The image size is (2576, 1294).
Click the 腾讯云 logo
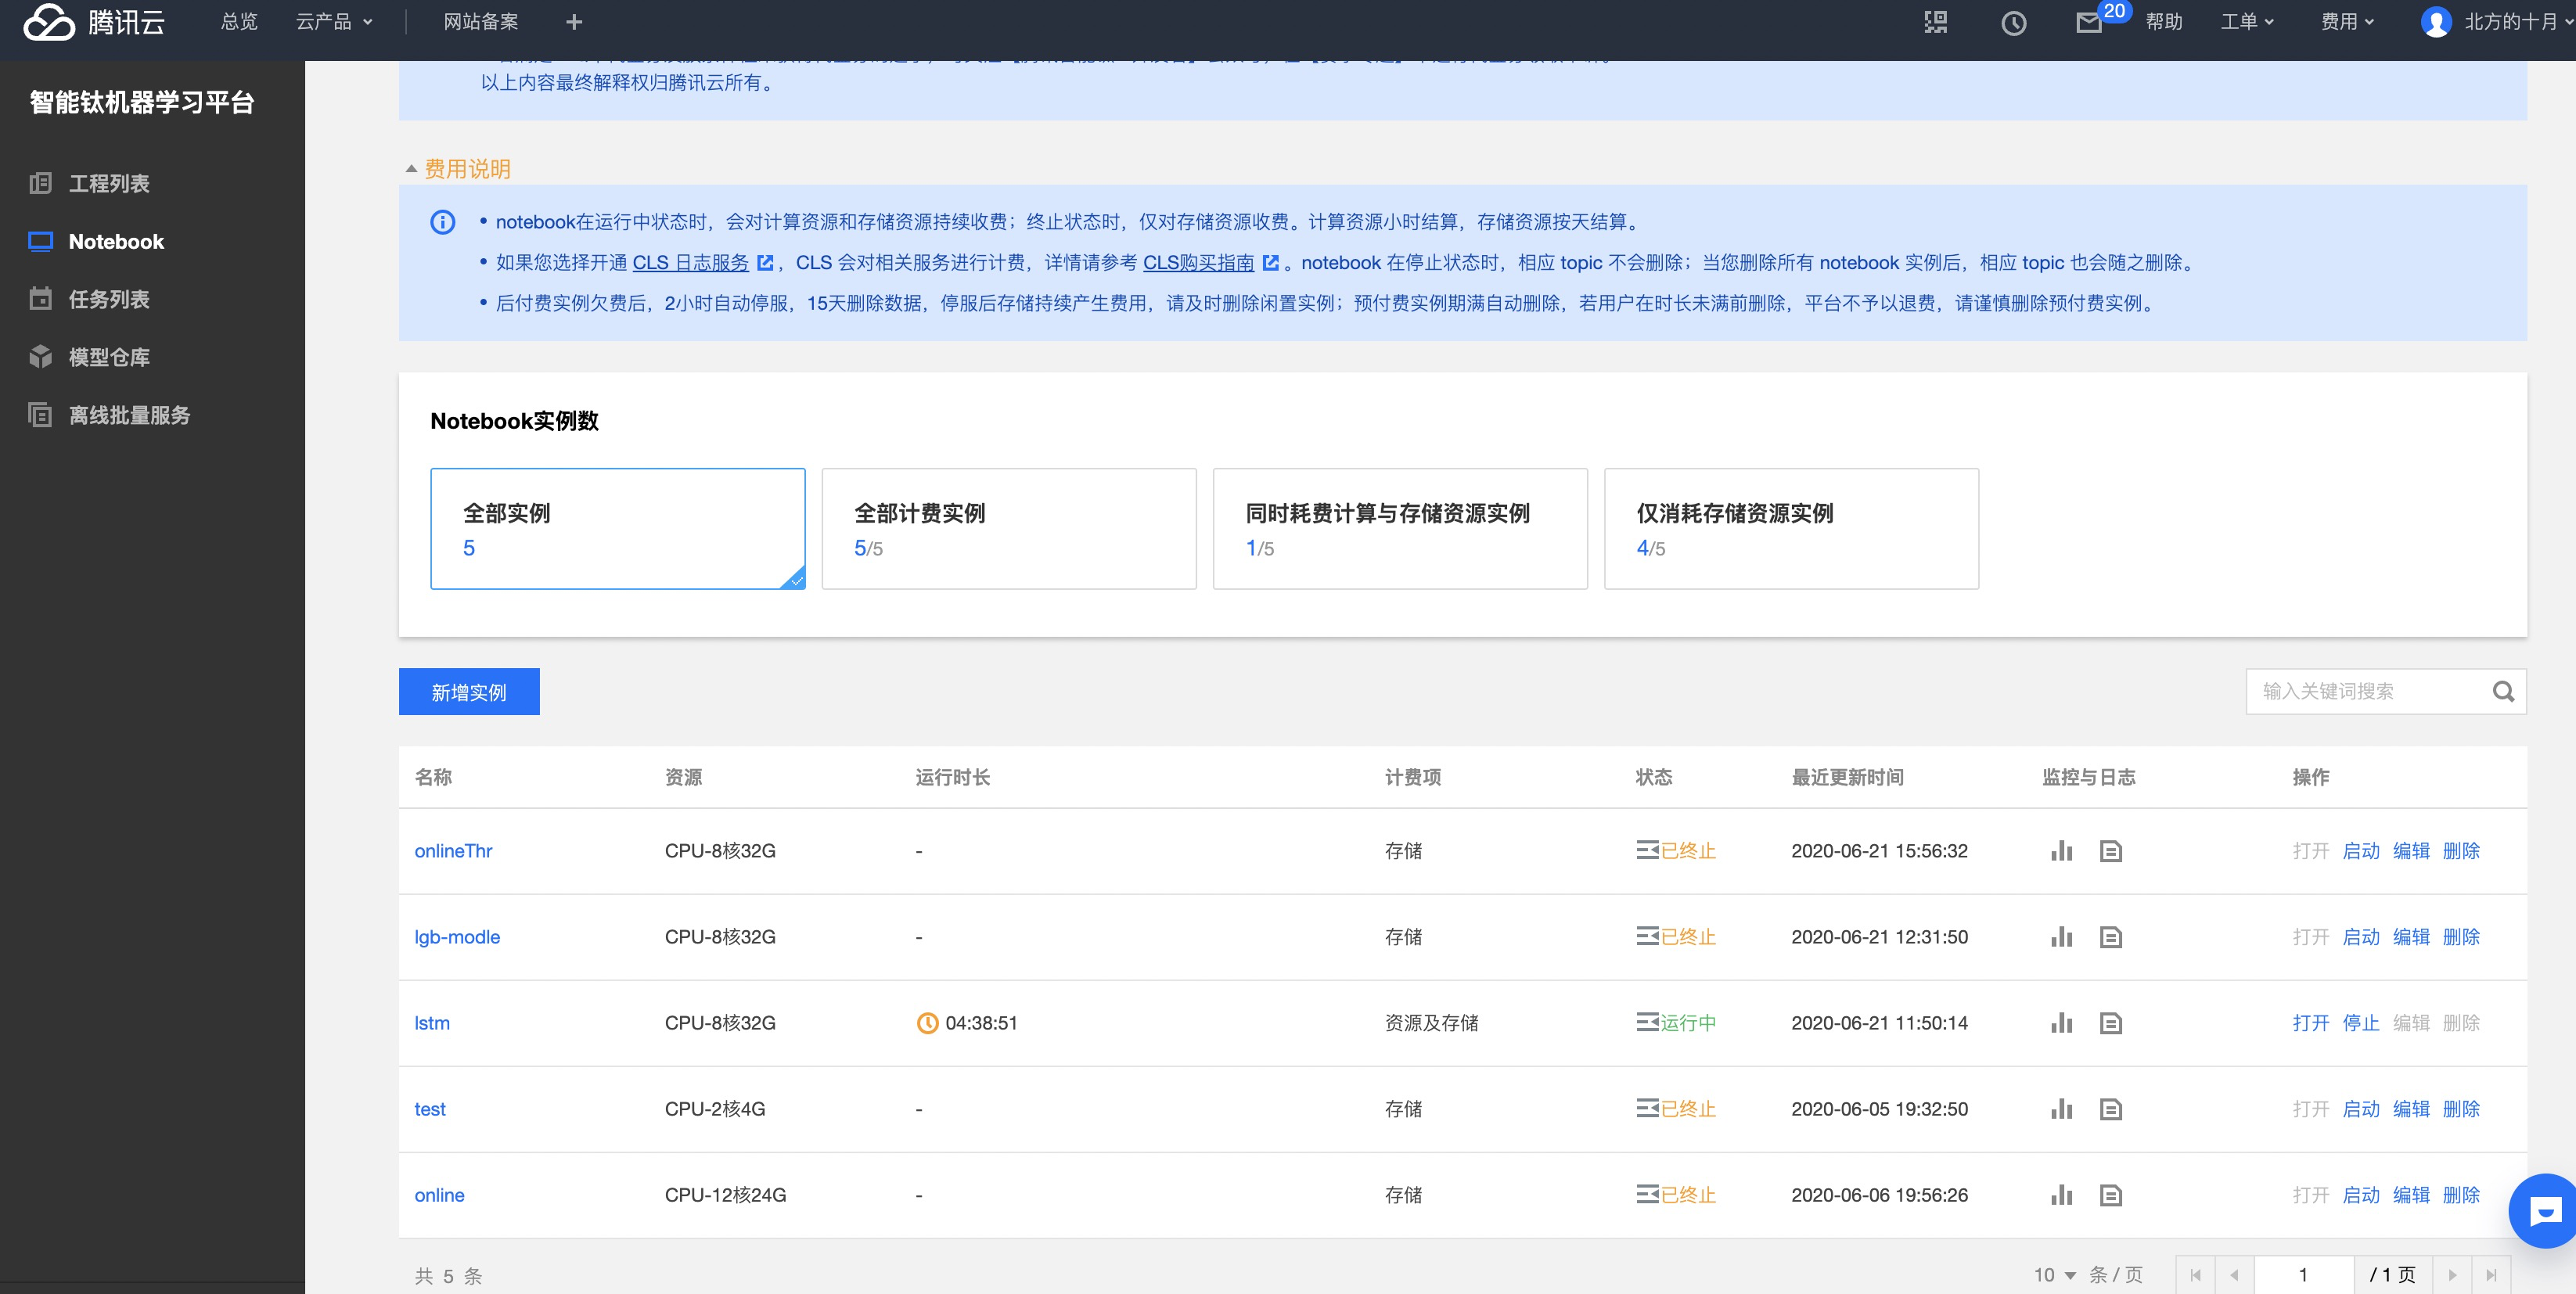(x=93, y=22)
